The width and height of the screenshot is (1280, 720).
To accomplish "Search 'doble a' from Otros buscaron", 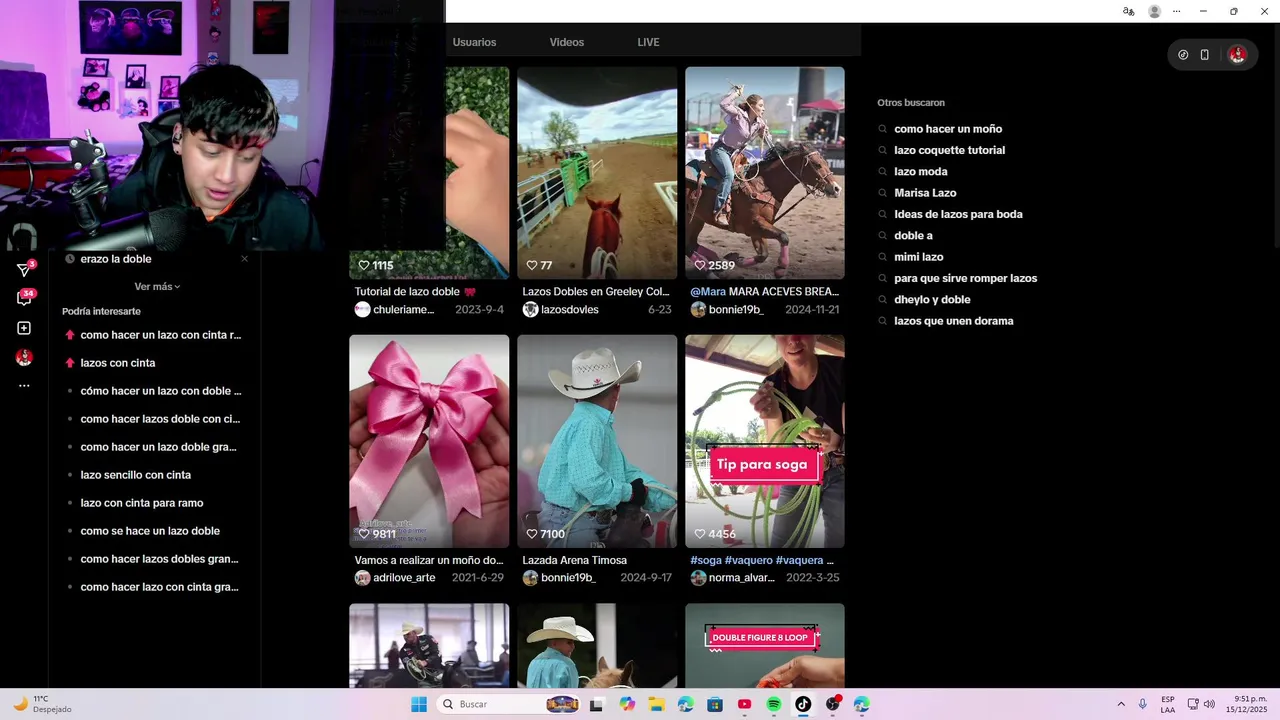I will pos(913,236).
